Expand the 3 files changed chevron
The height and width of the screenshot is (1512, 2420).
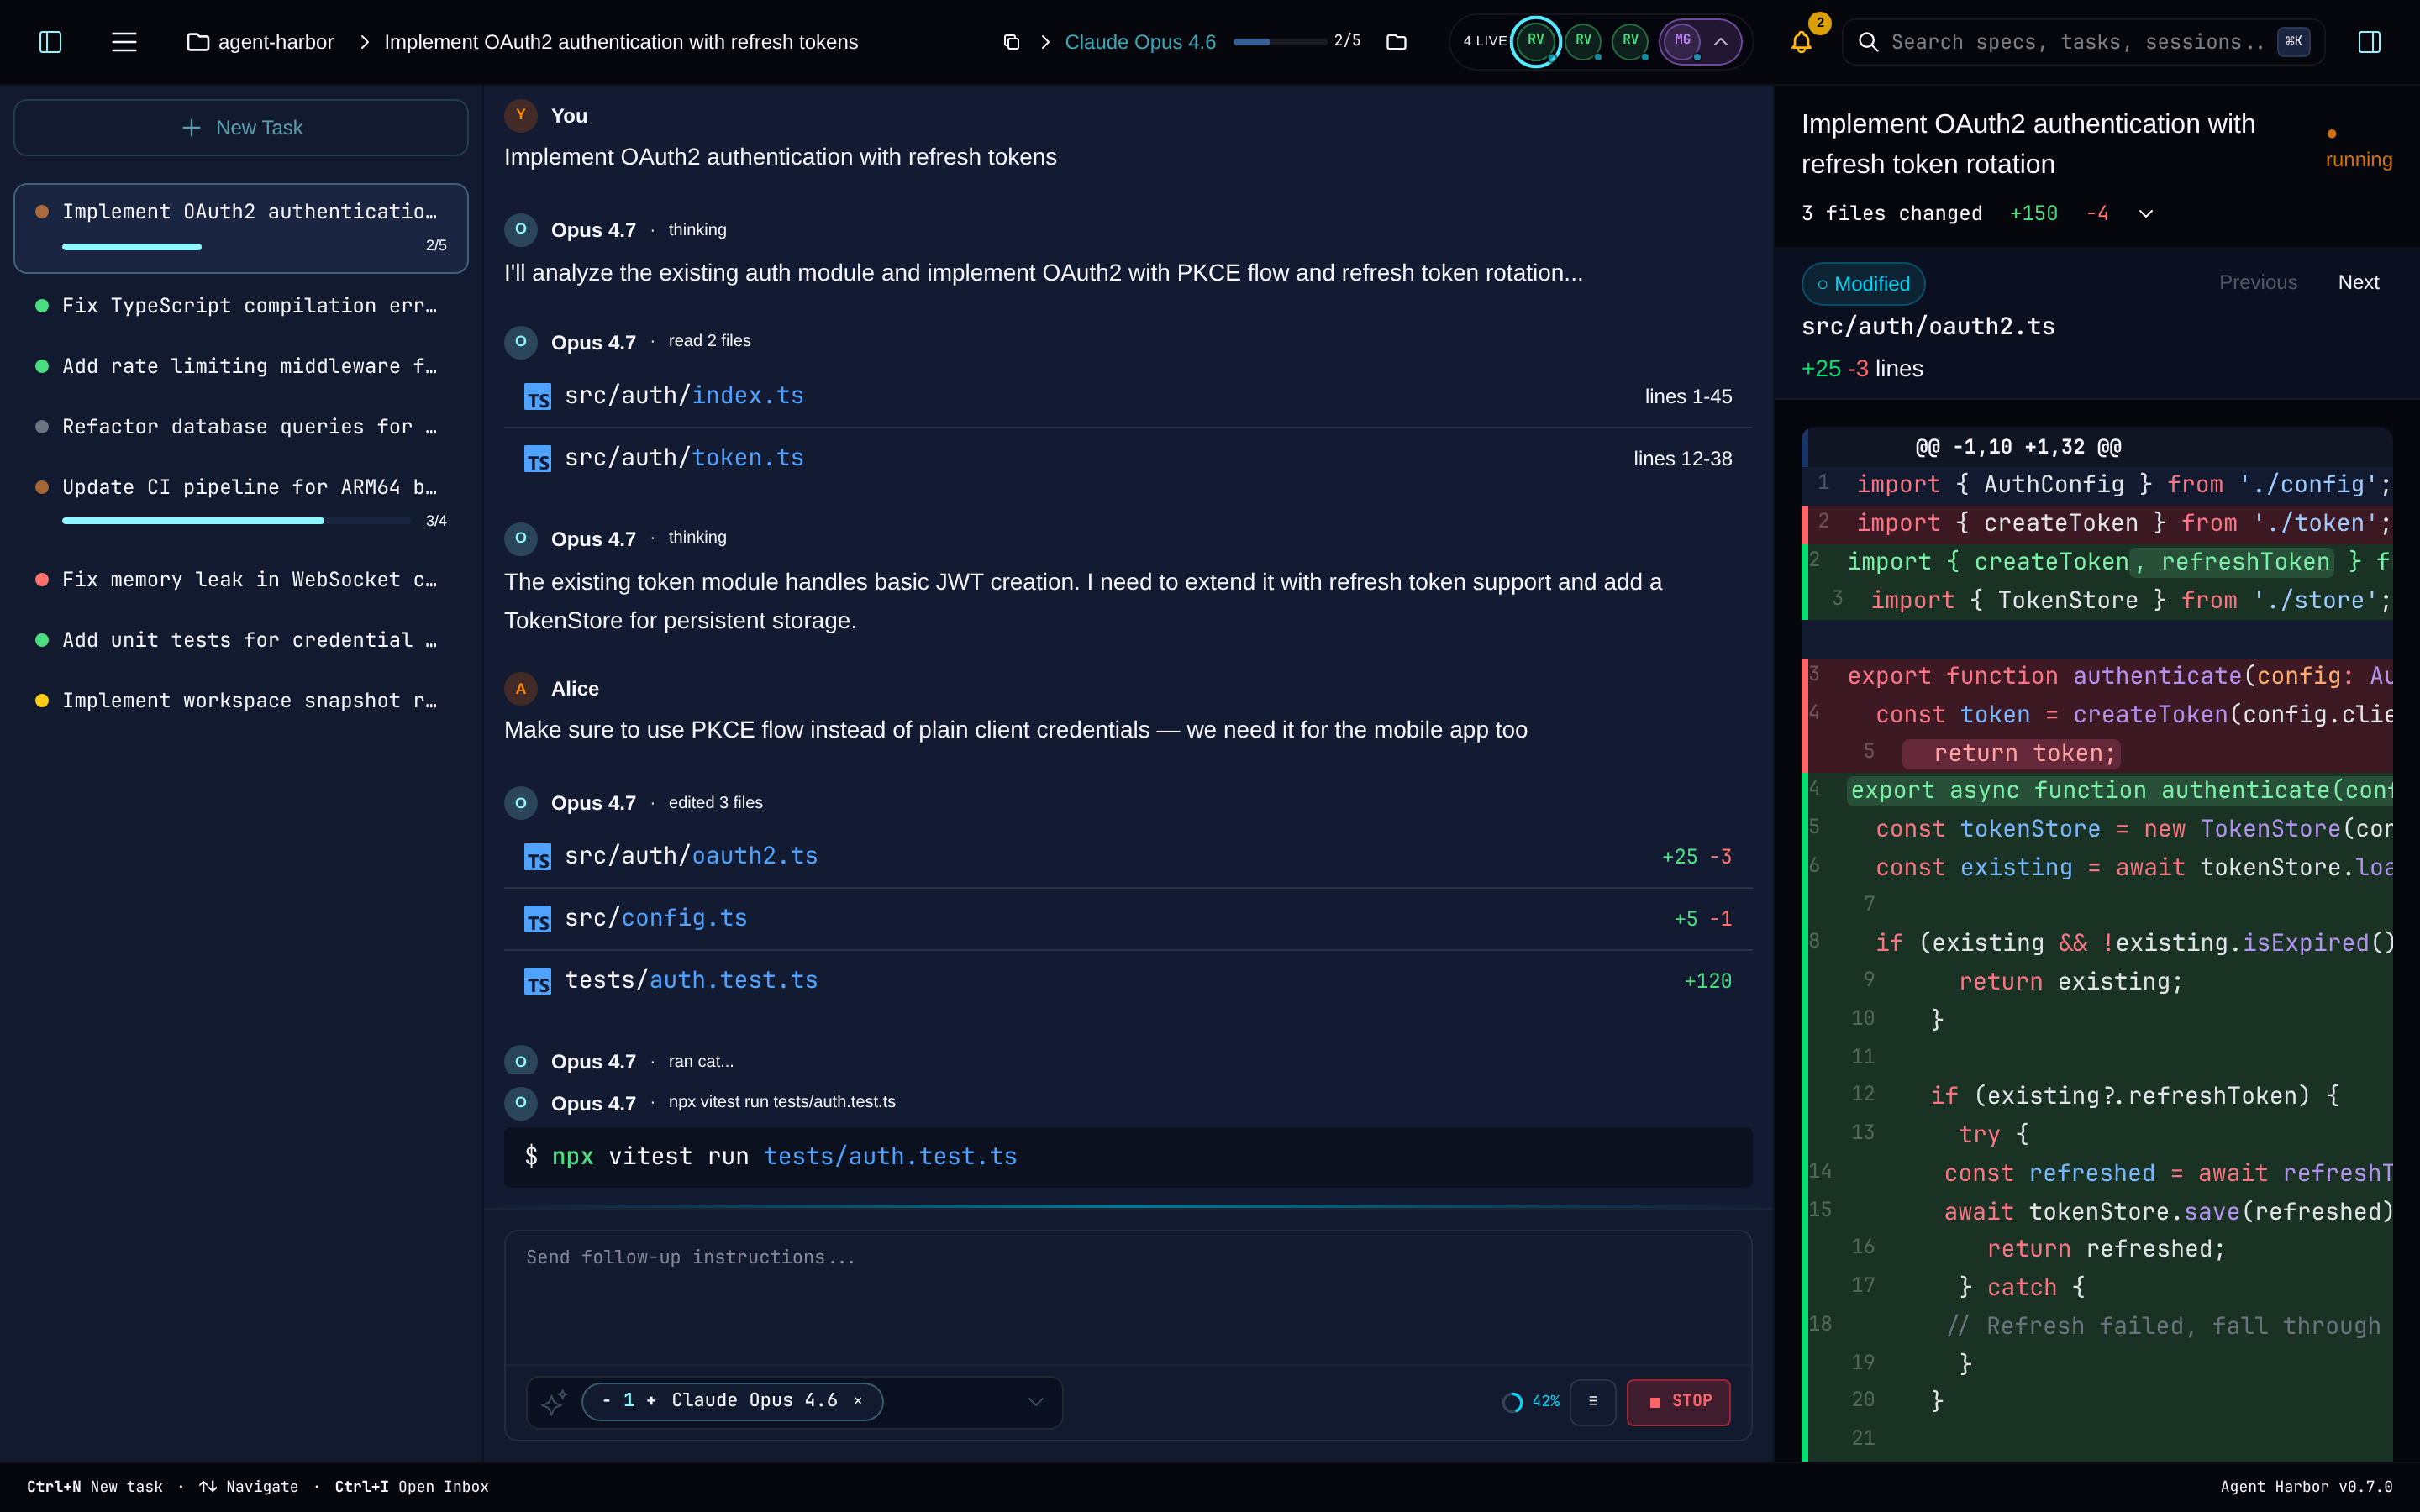(x=2145, y=214)
